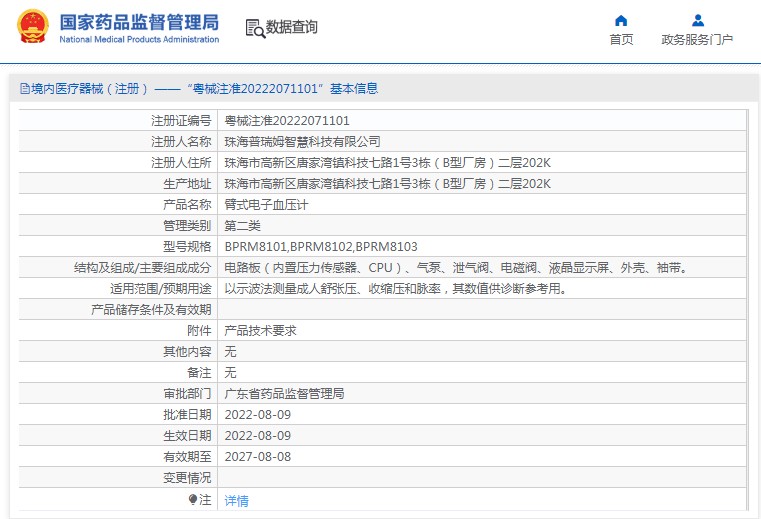
Task: Go to 首页 text link
Action: (x=621, y=39)
